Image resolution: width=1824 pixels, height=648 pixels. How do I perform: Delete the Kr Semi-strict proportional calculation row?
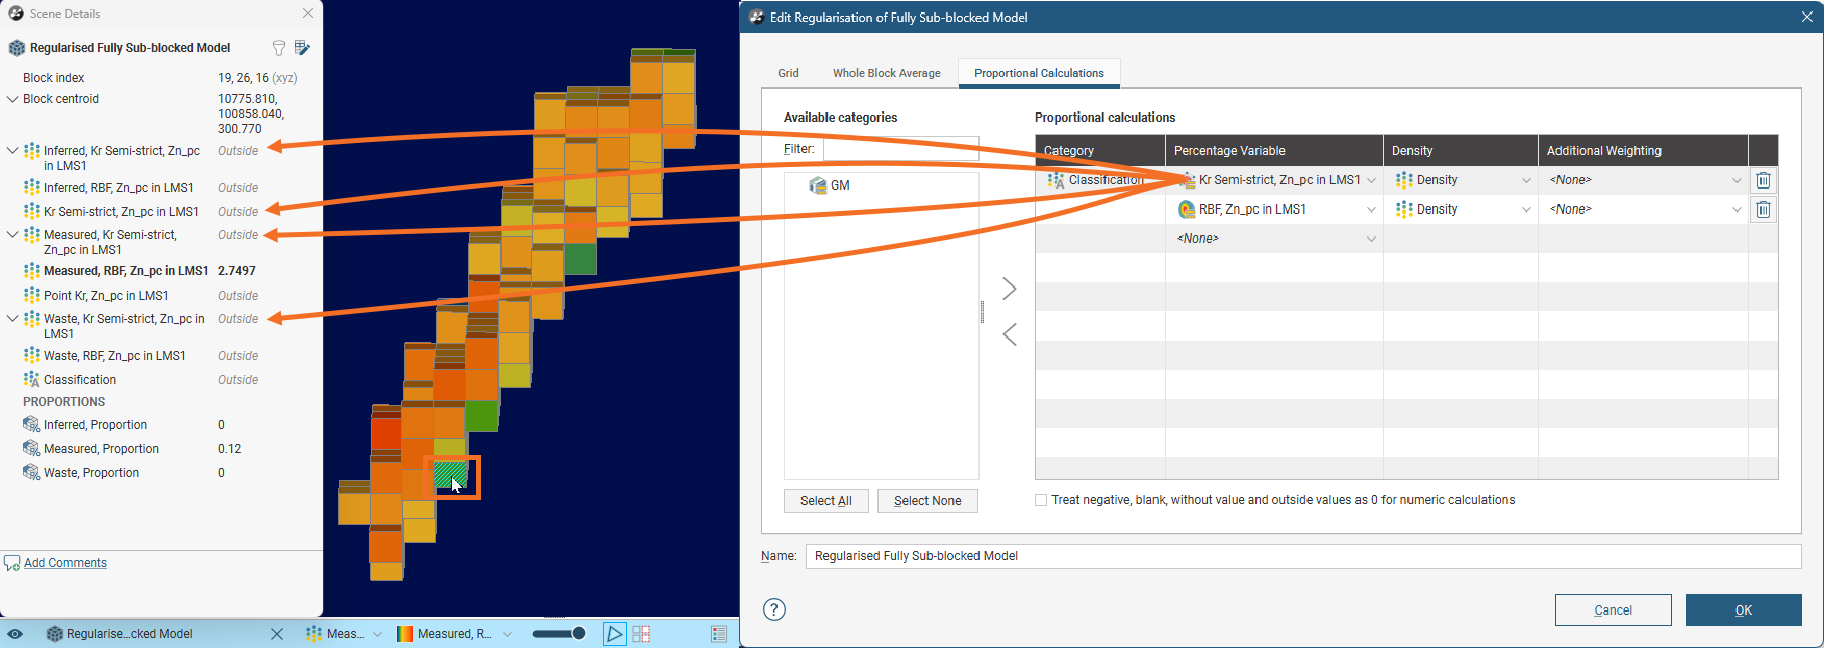click(x=1763, y=180)
